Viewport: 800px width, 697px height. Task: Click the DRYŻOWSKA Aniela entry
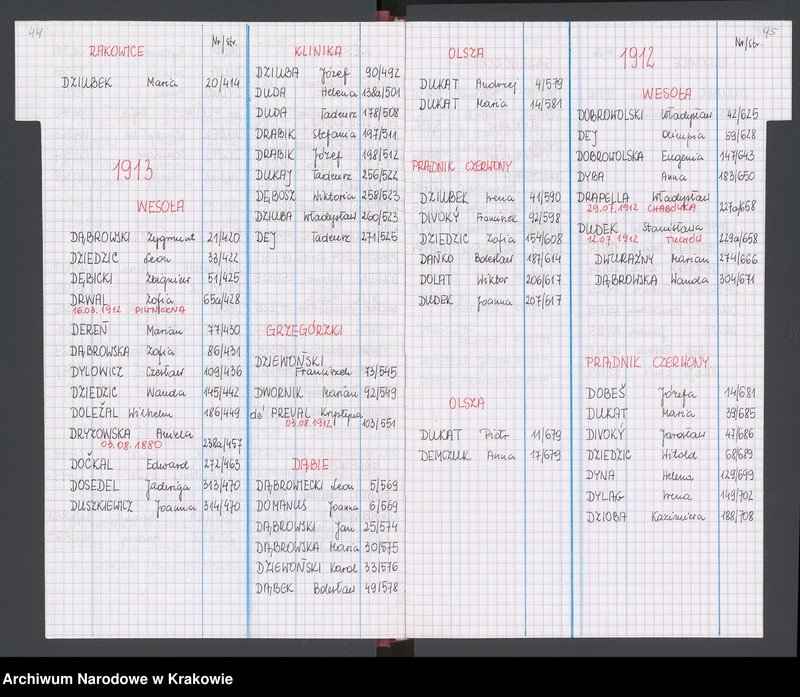coord(155,437)
